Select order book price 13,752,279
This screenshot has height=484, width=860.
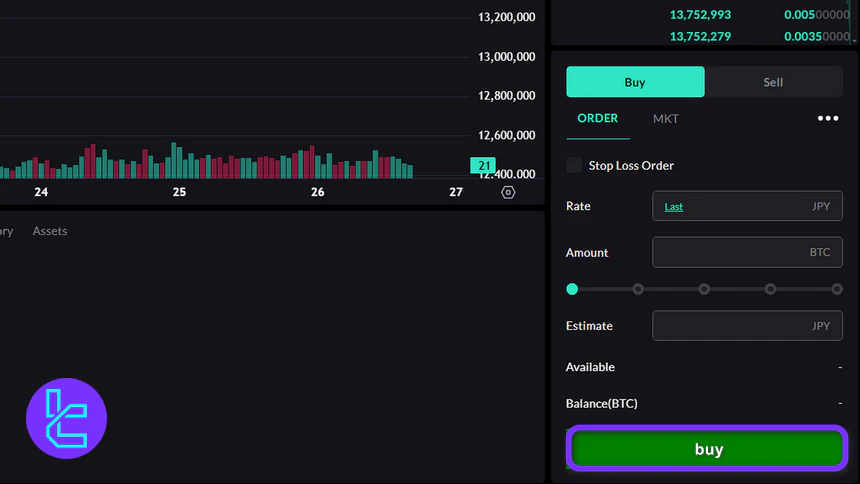point(700,36)
